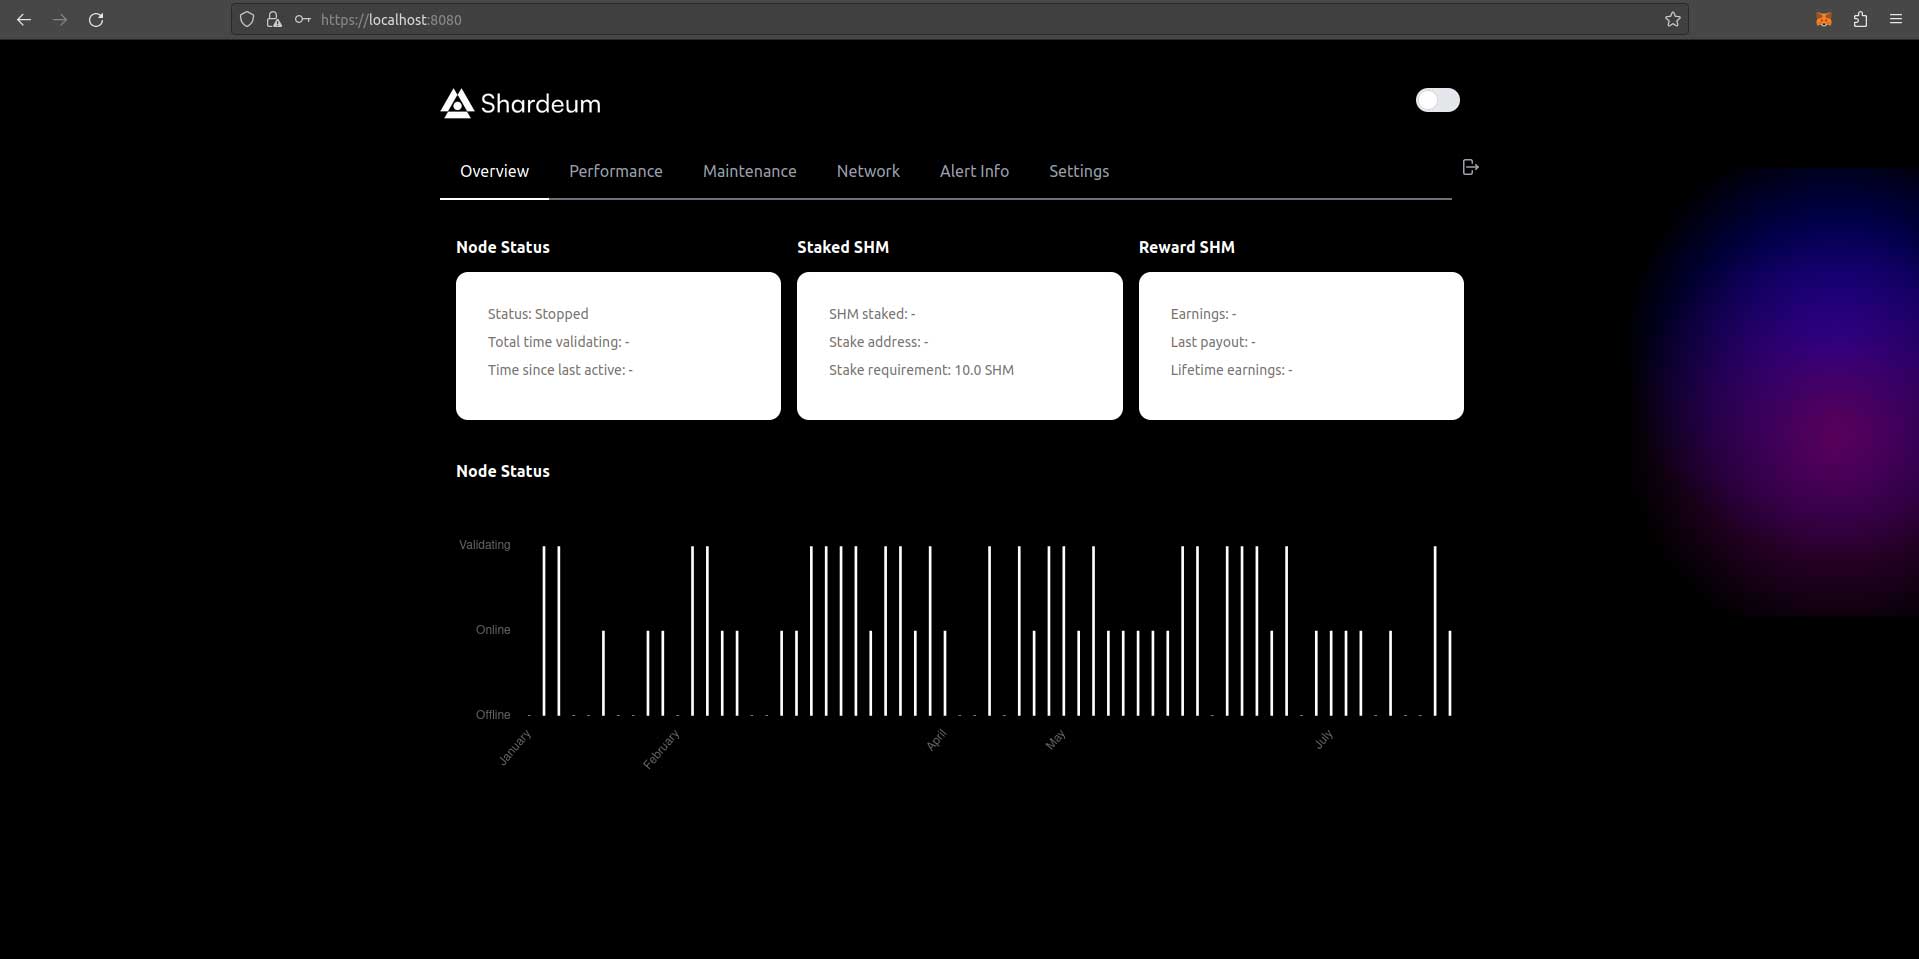Select the Alert Info tab

click(x=974, y=171)
